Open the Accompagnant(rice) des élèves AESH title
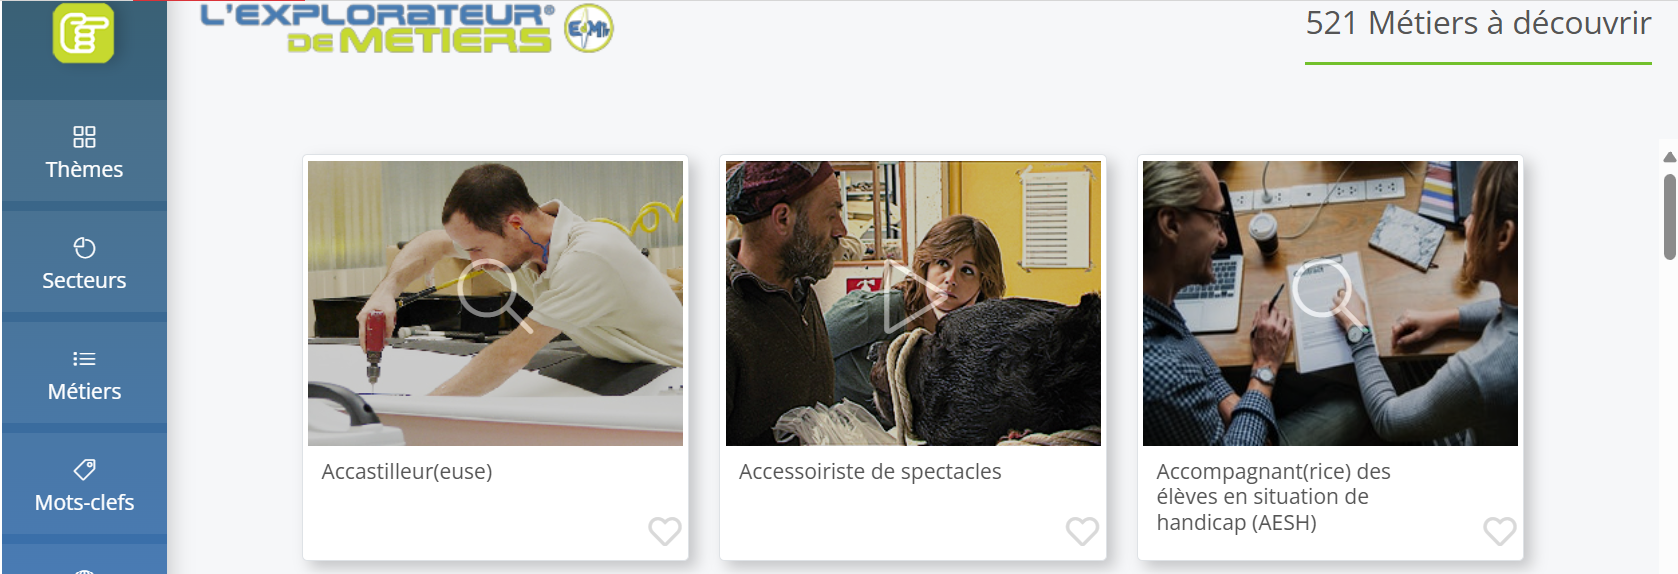Screen dimensions: 1678x574 [x=1273, y=497]
